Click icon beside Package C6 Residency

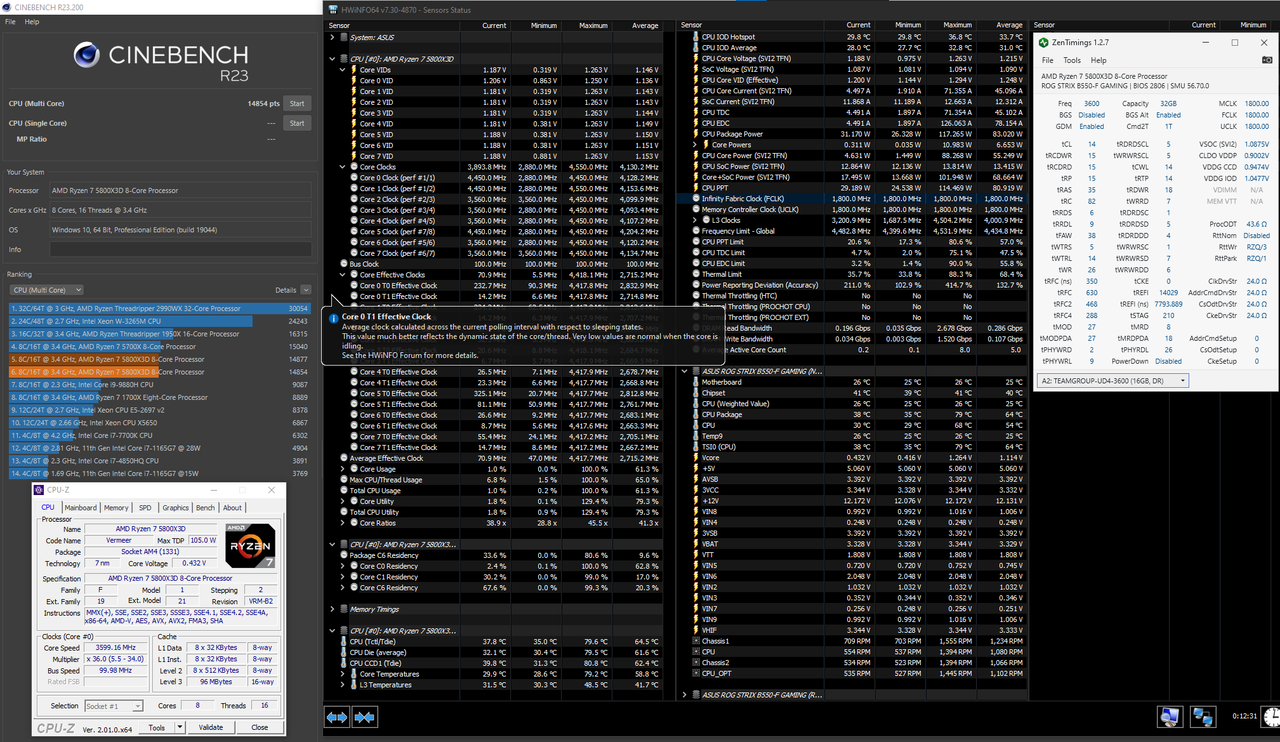click(x=343, y=555)
